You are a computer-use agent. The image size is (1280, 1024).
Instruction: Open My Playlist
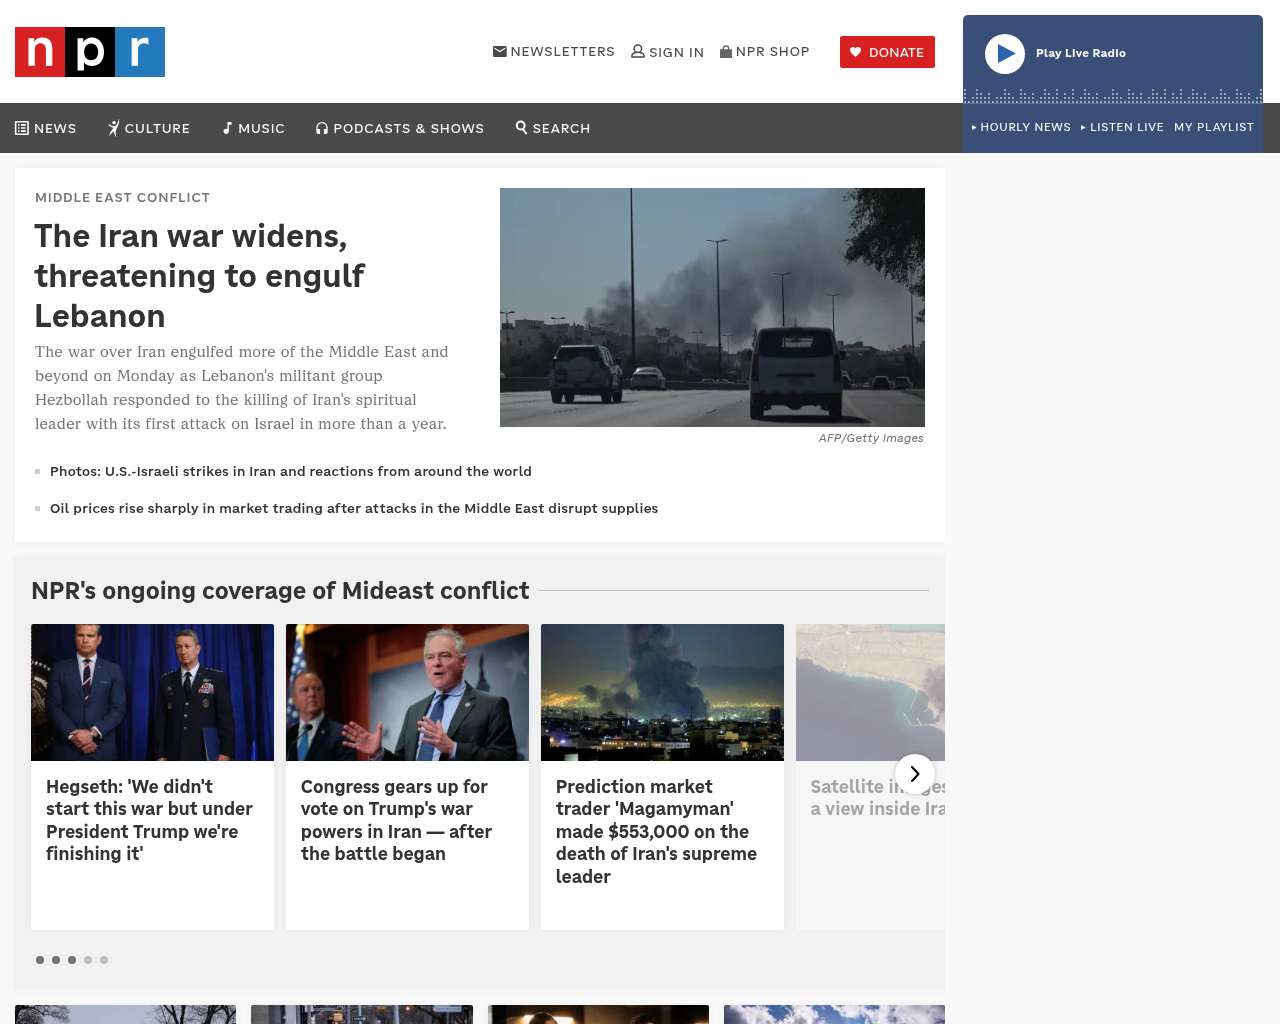1213,127
